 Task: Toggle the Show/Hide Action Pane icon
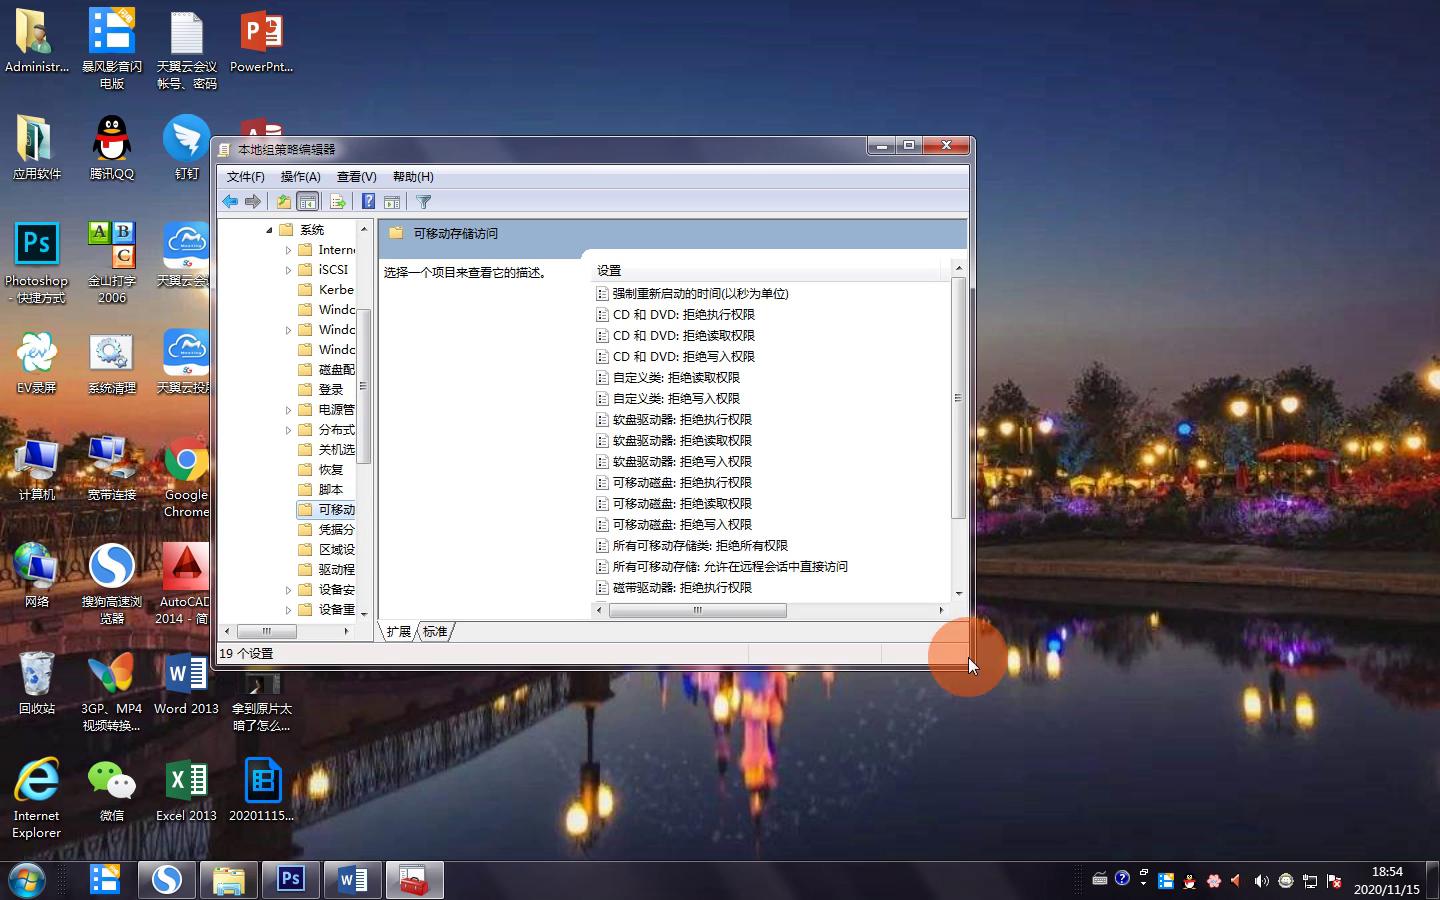coord(392,202)
